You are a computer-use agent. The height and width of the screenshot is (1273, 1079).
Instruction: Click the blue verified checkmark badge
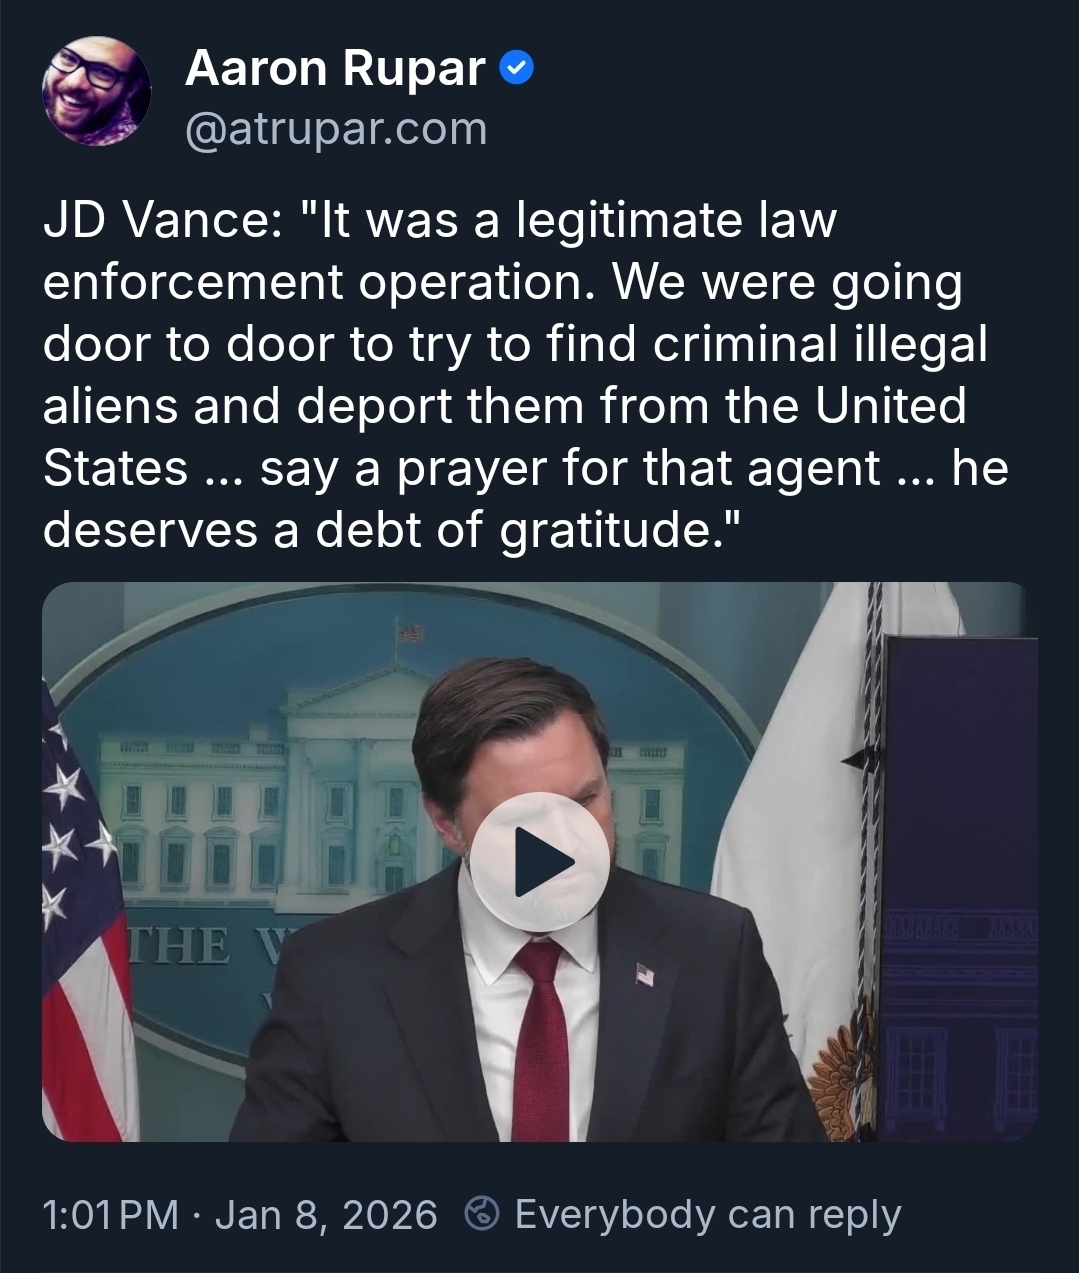click(x=516, y=69)
